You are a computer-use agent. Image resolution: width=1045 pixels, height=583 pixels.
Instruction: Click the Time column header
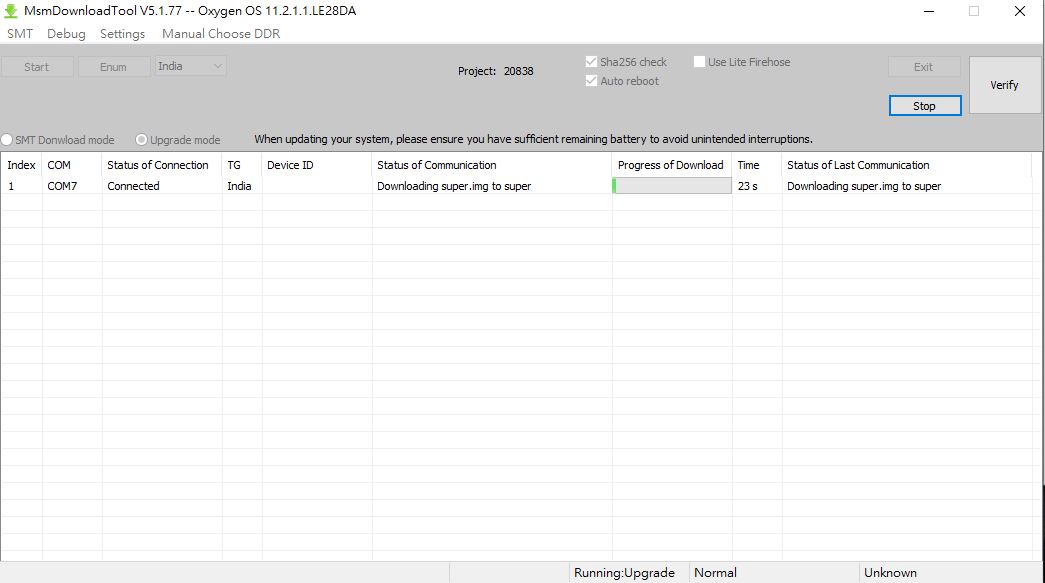click(x=756, y=165)
